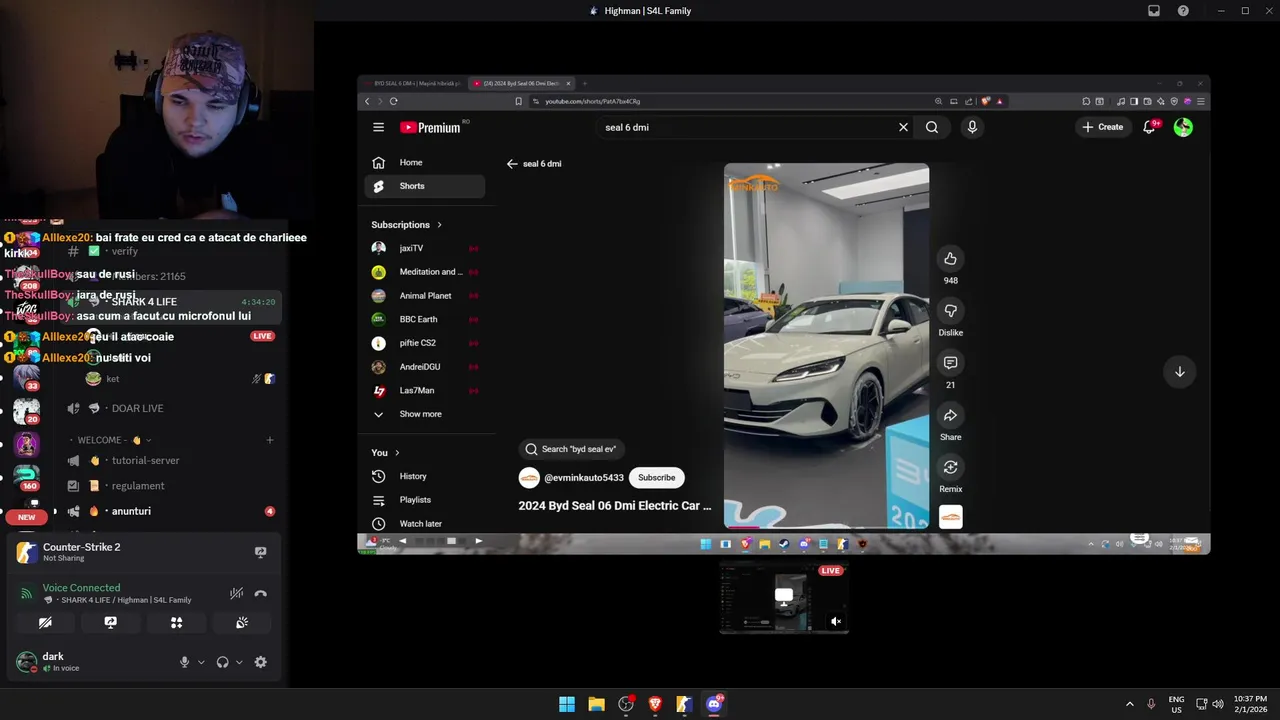Viewport: 1280px width, 720px height.
Task: Disconnect from voice with hang-up icon
Action: pos(261,593)
